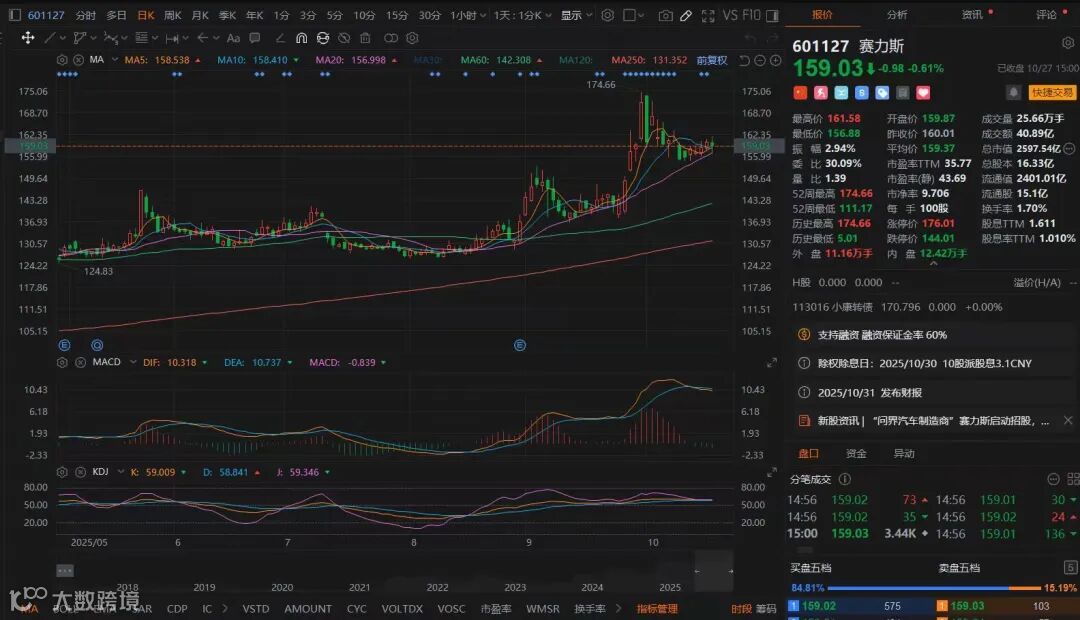Zoom out the chart with minus icon
1080x620 pixels.
760,61
